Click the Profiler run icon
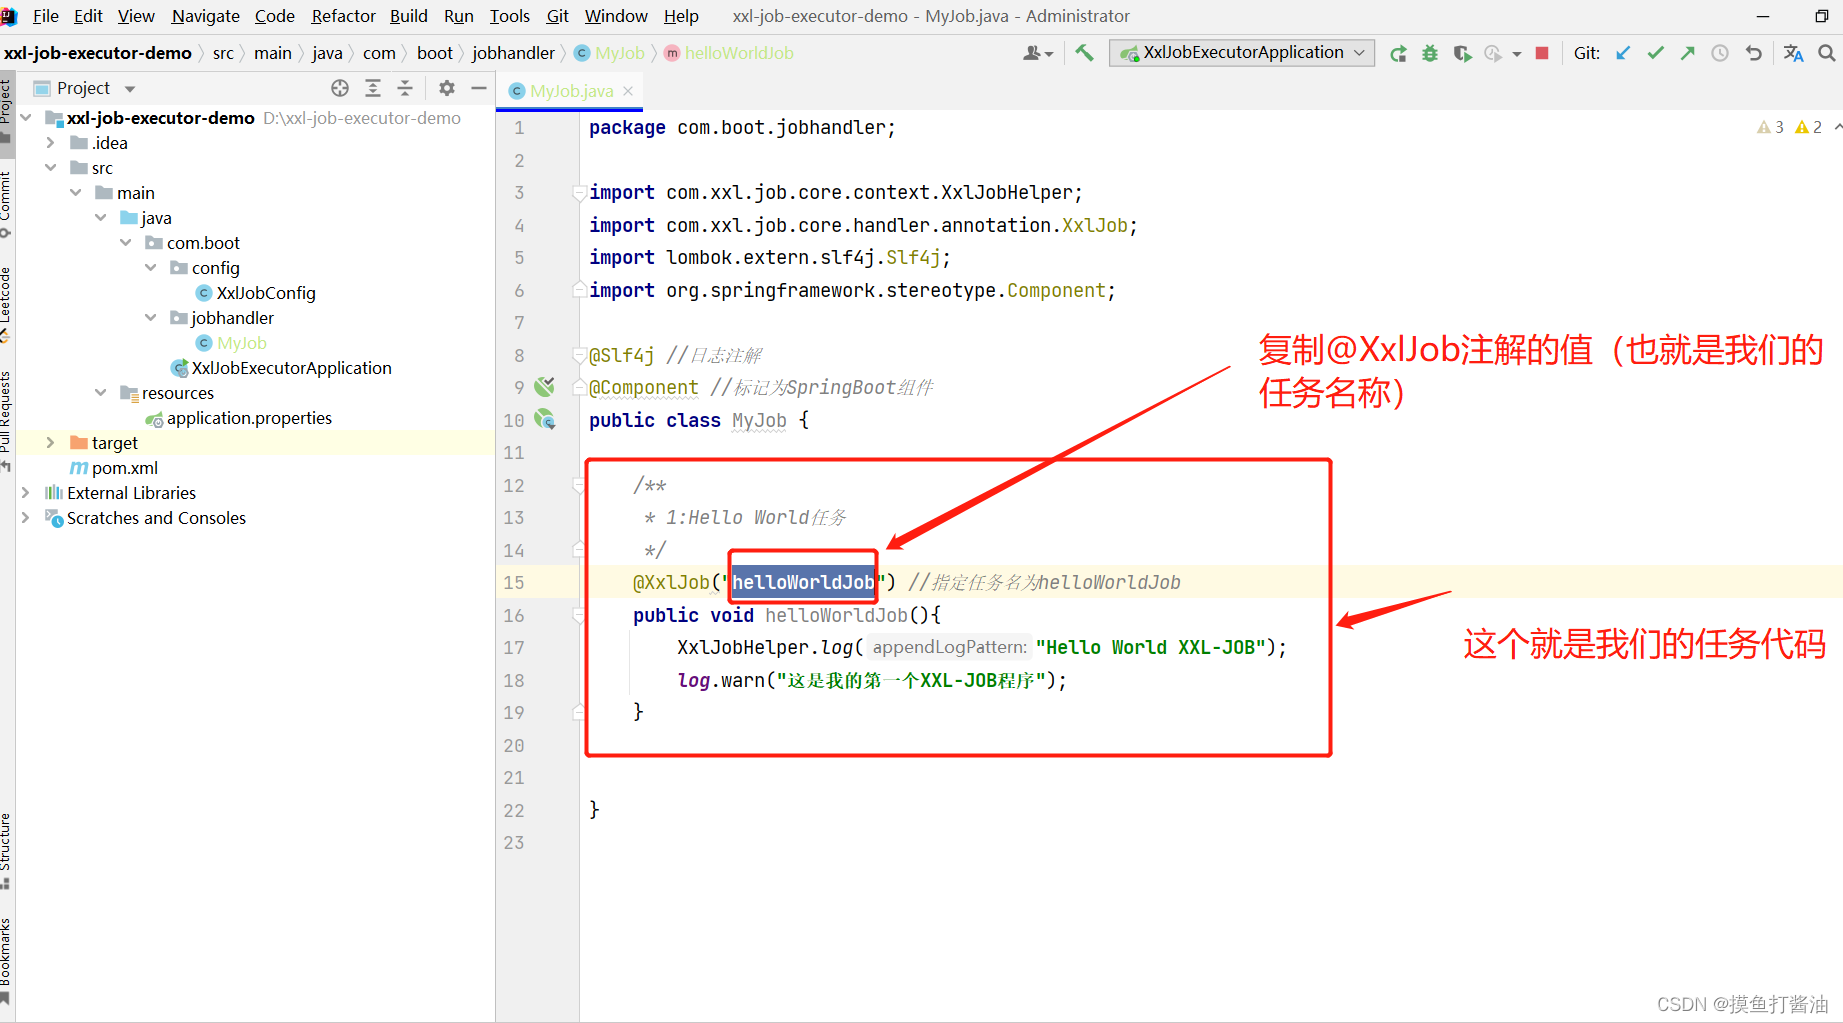Viewport: 1843px width, 1023px height. (x=1493, y=53)
